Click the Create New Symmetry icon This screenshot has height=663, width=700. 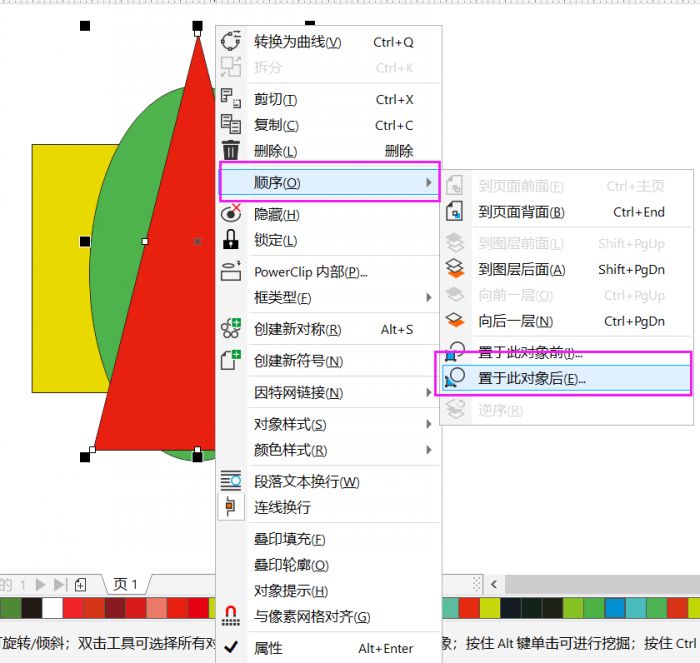(x=231, y=329)
